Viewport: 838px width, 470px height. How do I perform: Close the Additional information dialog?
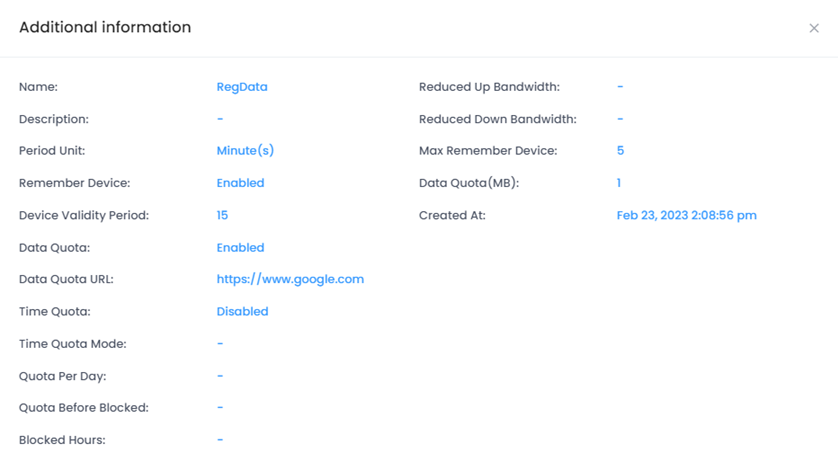[814, 28]
